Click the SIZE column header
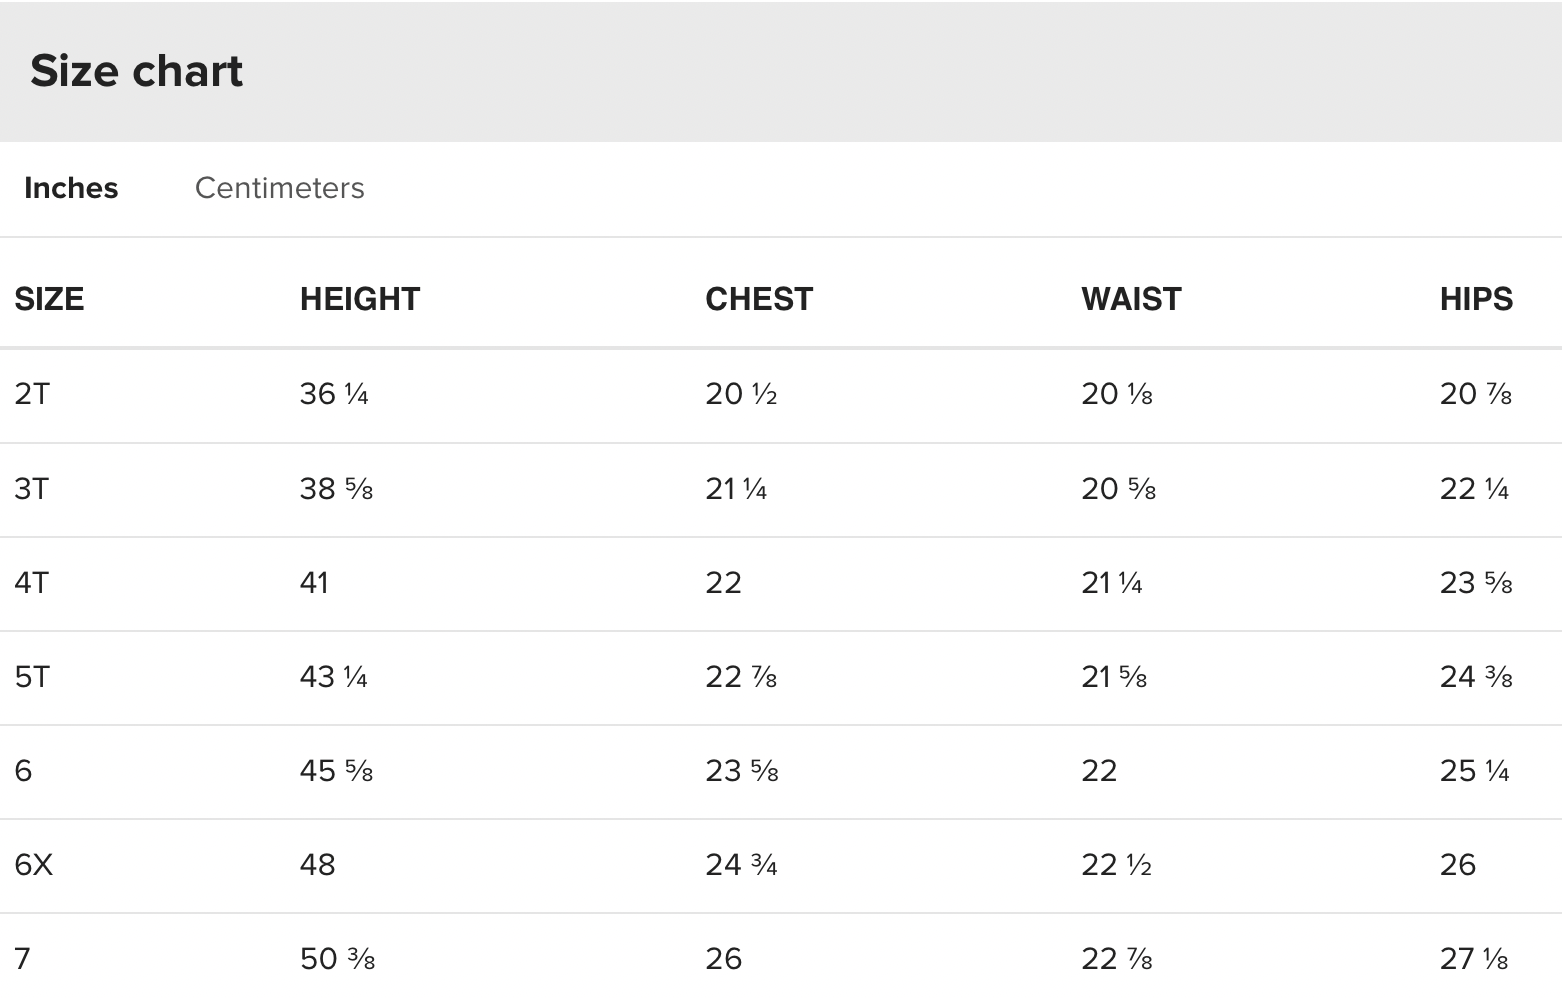The width and height of the screenshot is (1562, 998). tap(49, 299)
